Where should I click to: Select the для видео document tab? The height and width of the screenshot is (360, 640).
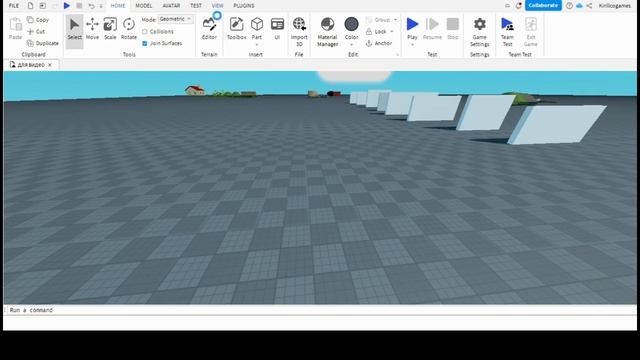(x=31, y=64)
